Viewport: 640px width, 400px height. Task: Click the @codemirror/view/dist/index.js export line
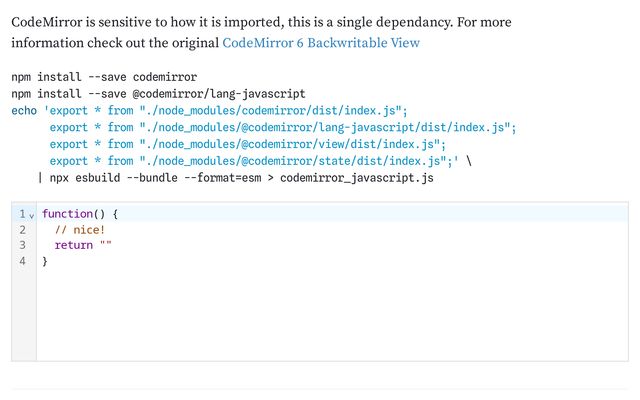point(248,144)
